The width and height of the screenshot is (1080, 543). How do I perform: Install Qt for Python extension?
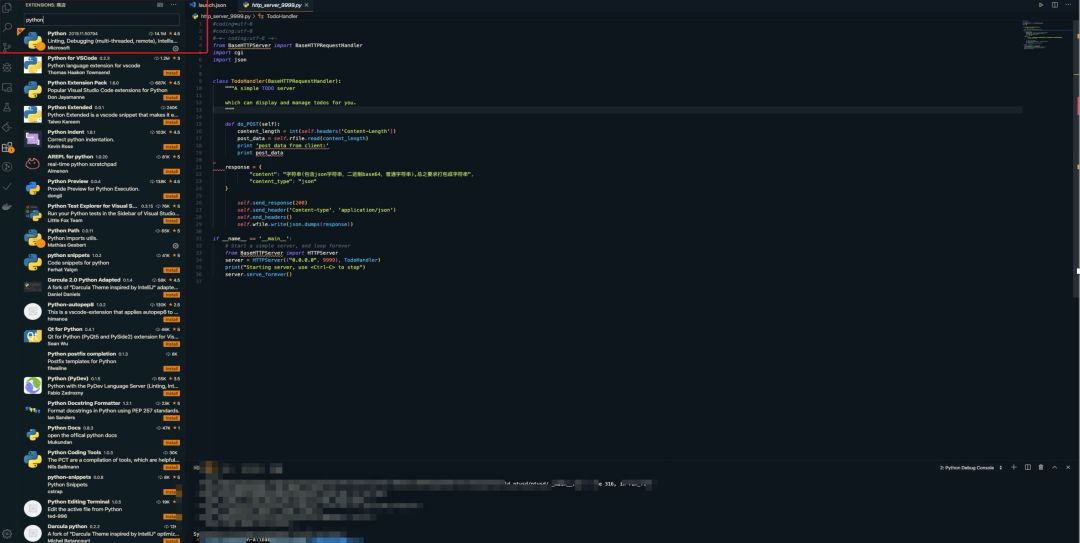coord(172,344)
